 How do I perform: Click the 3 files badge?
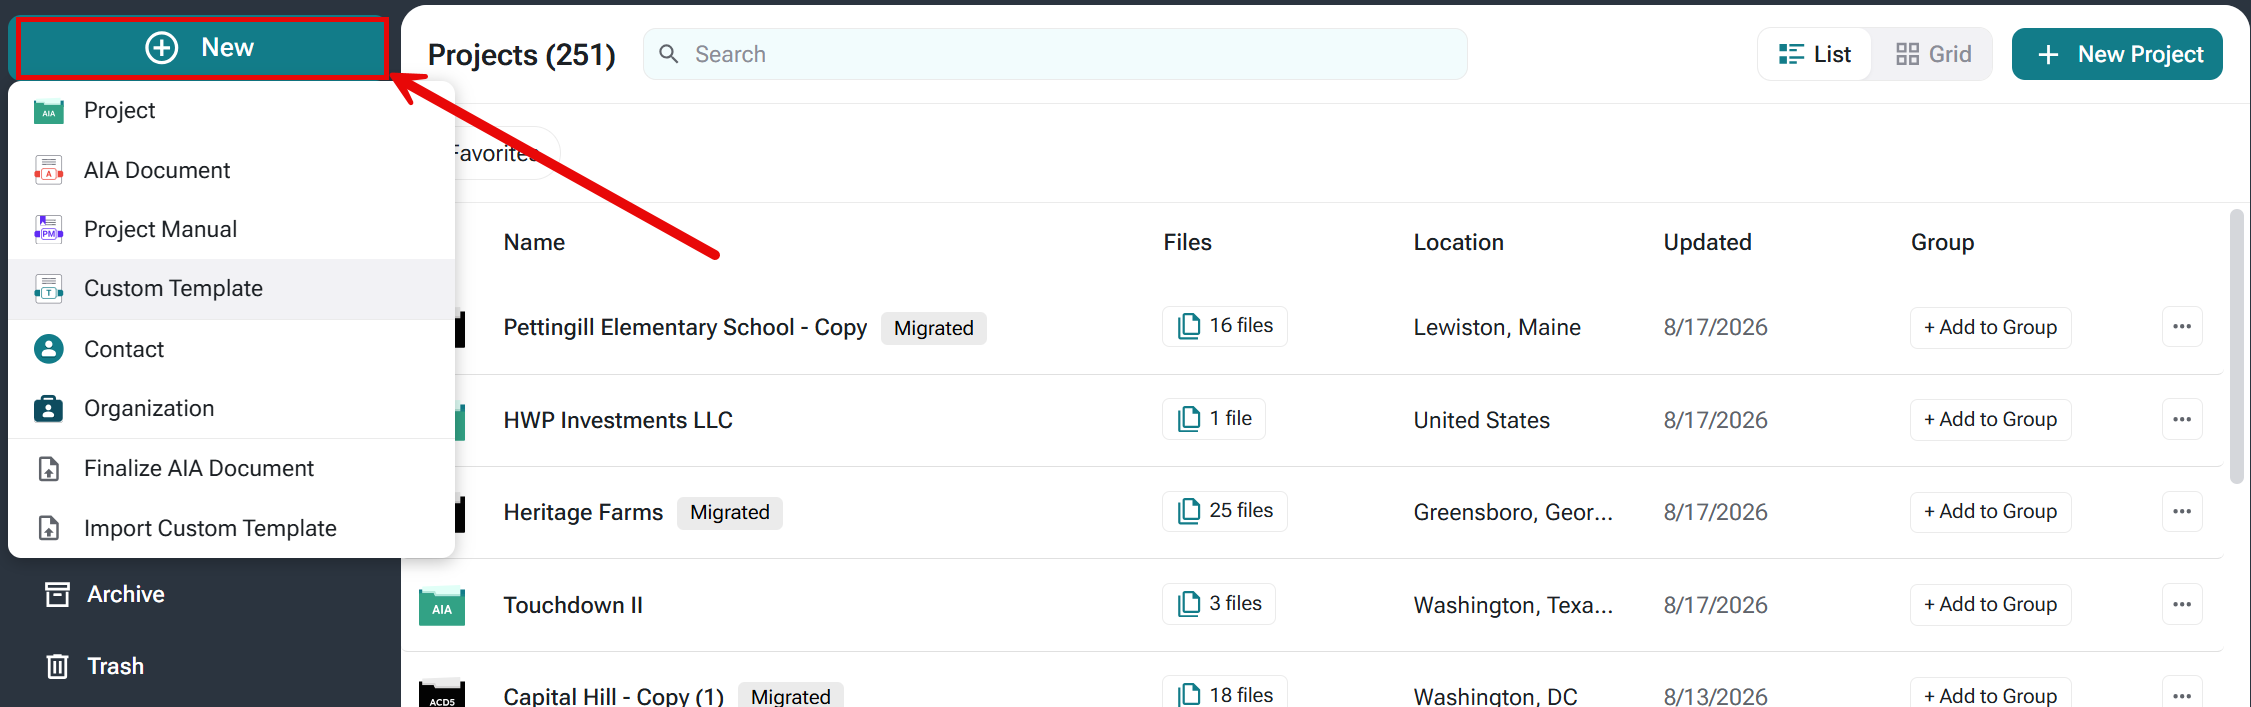(x=1219, y=603)
